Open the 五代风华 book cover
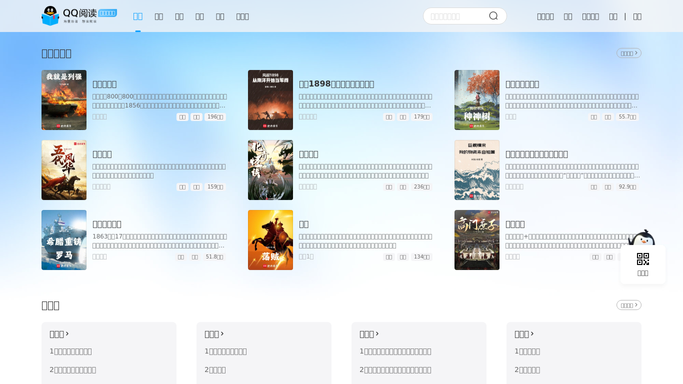 pyautogui.click(x=64, y=170)
